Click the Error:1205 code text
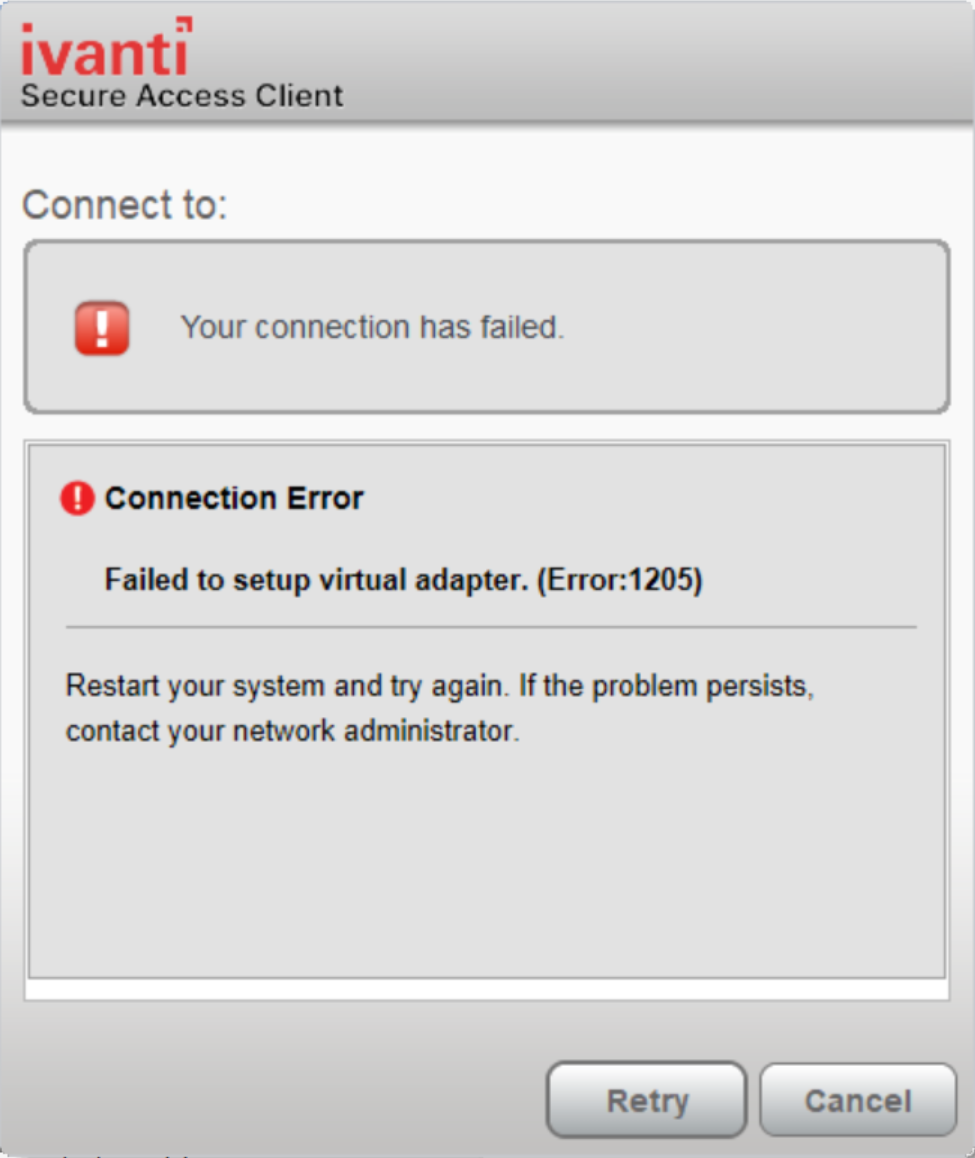Screen dimensions: 975x1158 [x=620, y=580]
